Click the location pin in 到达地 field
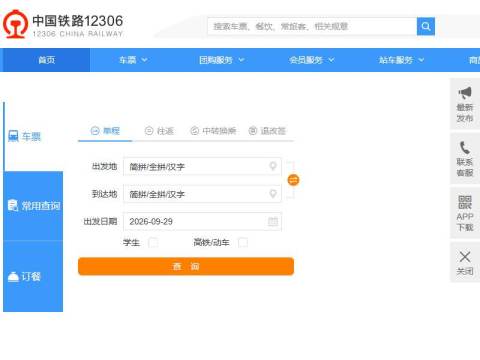The height and width of the screenshot is (360, 480). 273,194
